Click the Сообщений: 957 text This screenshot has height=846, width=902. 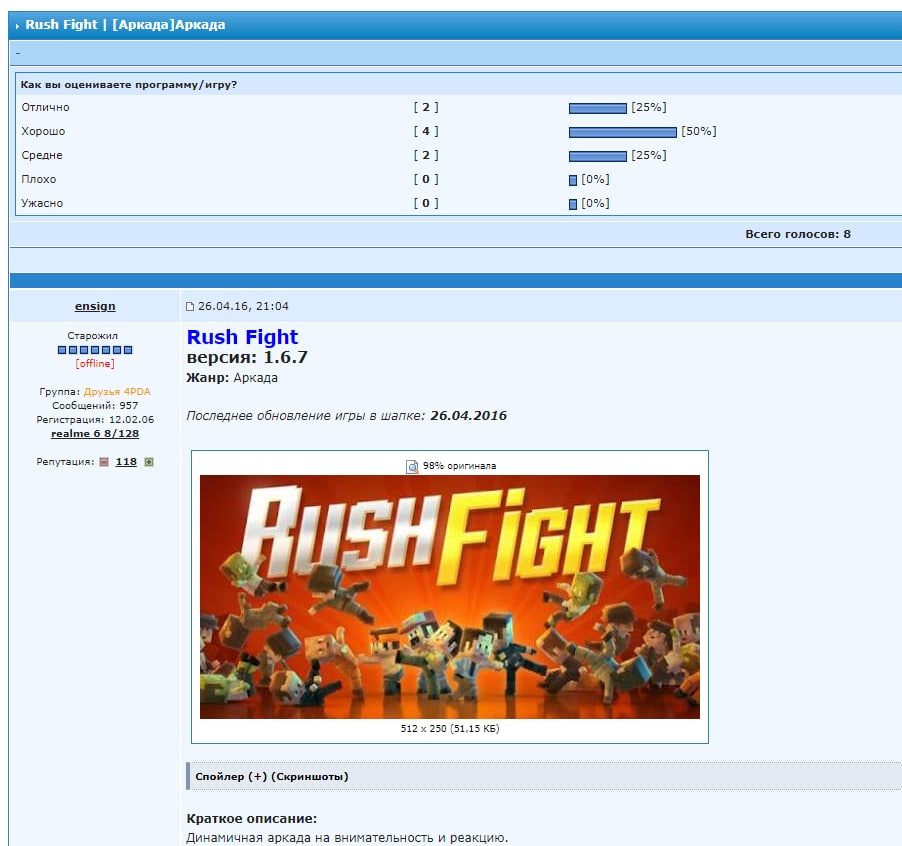pos(95,405)
